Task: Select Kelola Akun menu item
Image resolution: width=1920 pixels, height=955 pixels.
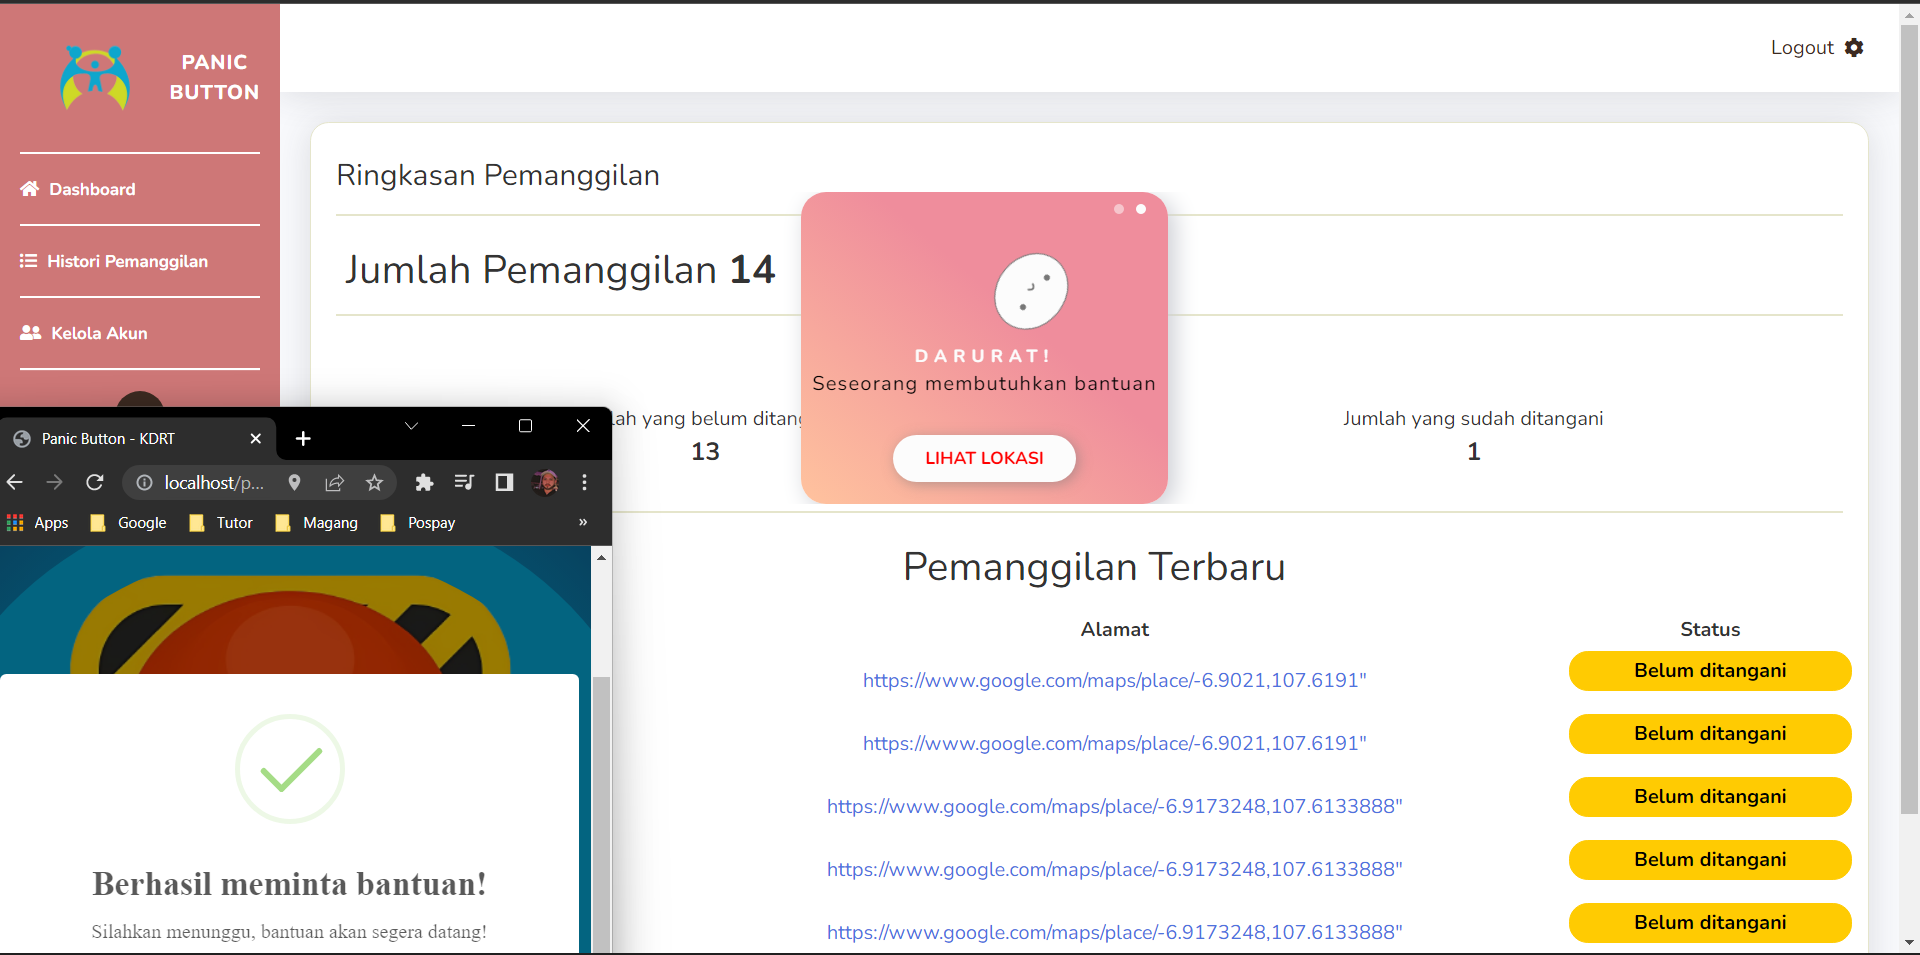Action: 99,333
